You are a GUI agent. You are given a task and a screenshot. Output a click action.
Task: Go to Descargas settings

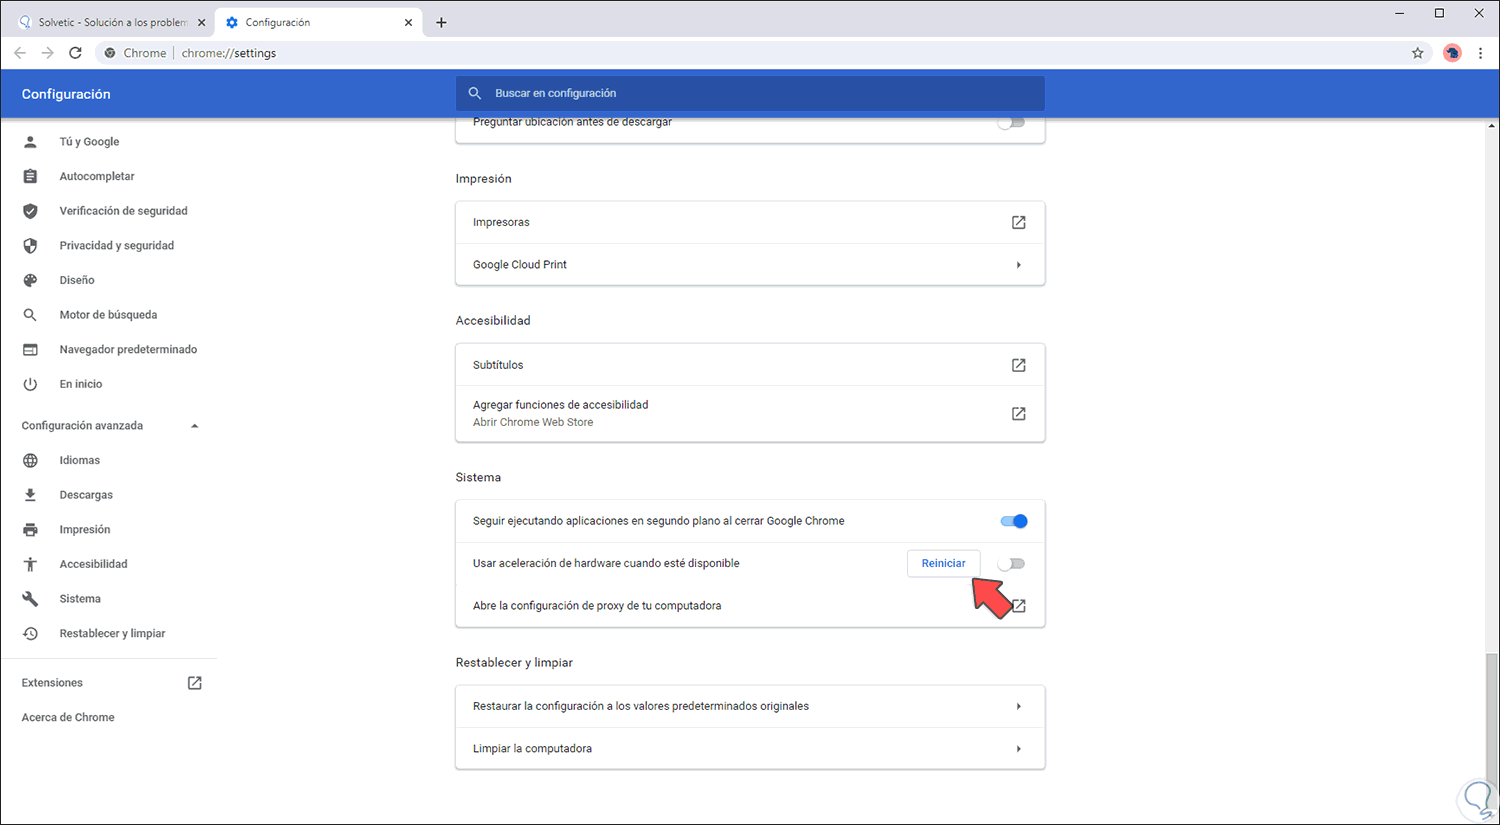[x=86, y=495]
